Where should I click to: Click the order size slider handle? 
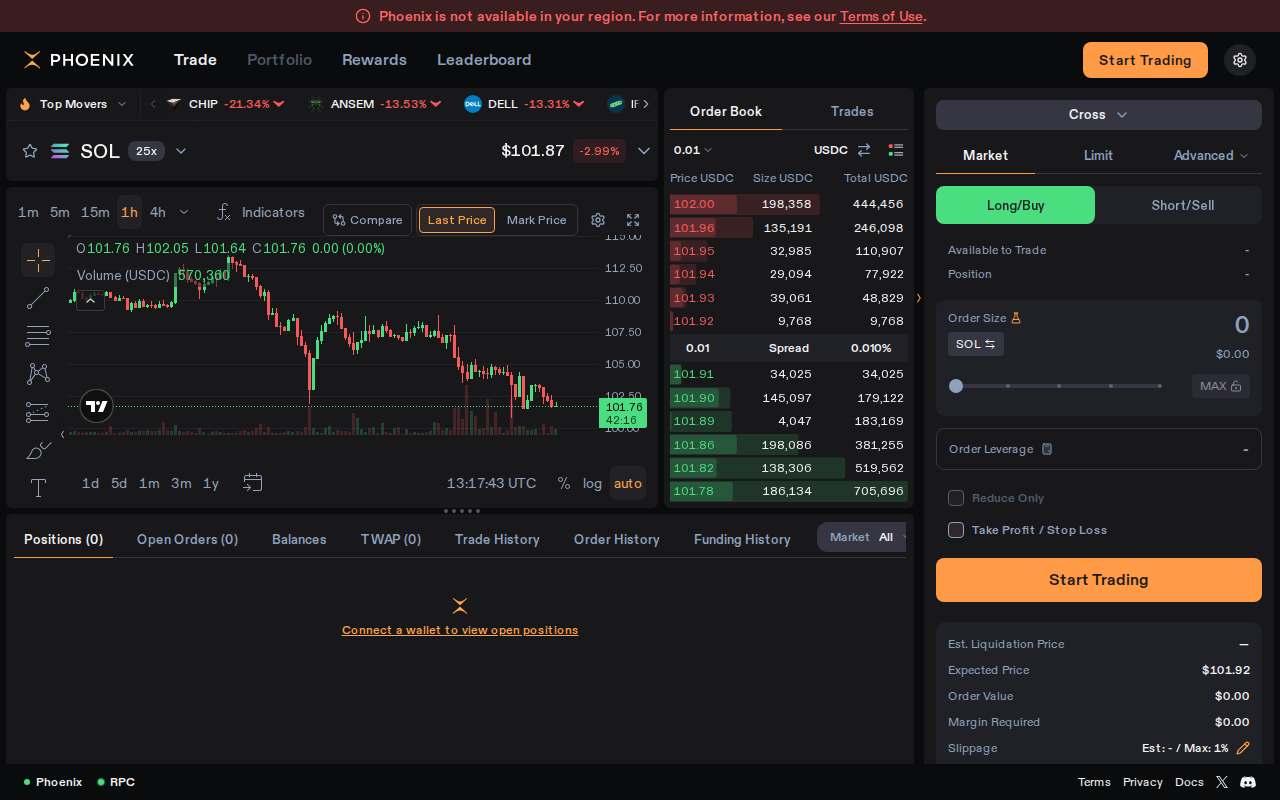(956, 386)
